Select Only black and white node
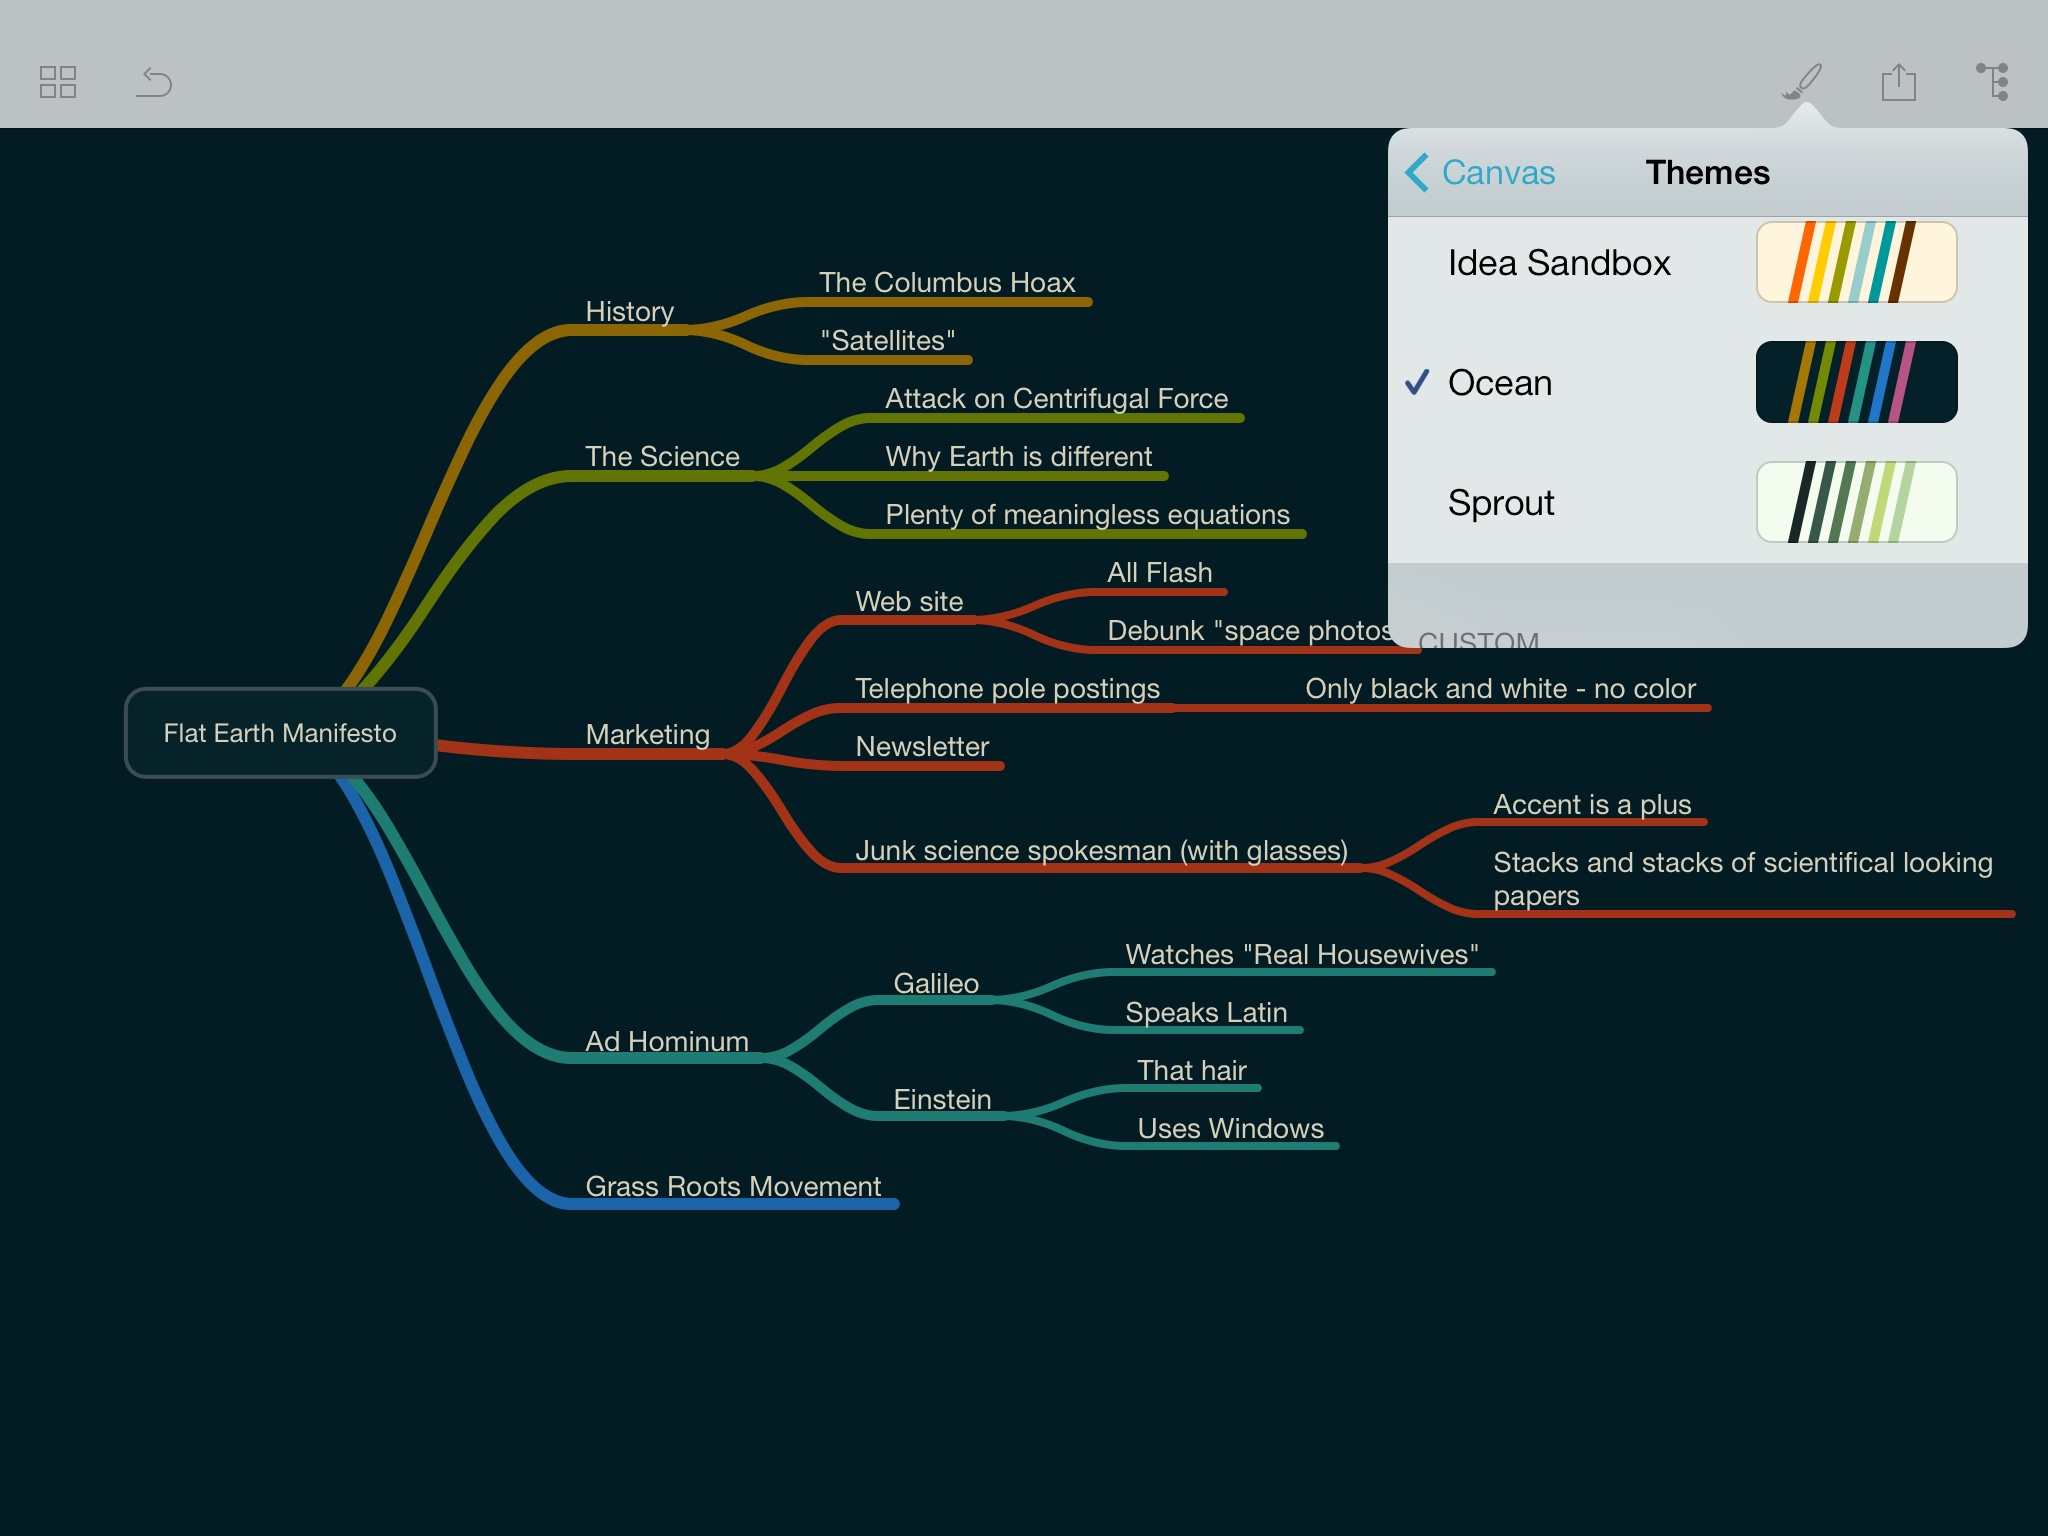The image size is (2048, 1536). pos(1501,689)
